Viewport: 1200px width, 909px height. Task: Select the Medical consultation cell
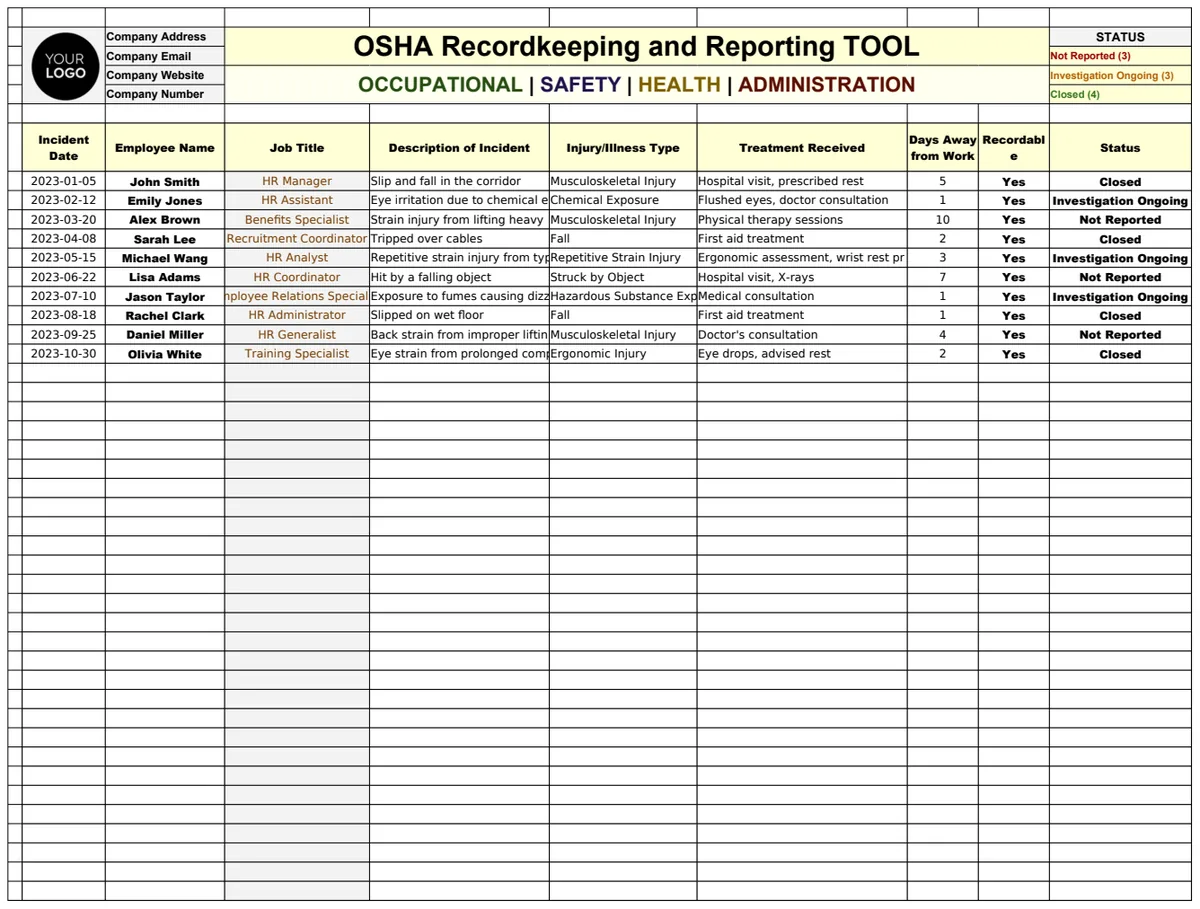[802, 296]
